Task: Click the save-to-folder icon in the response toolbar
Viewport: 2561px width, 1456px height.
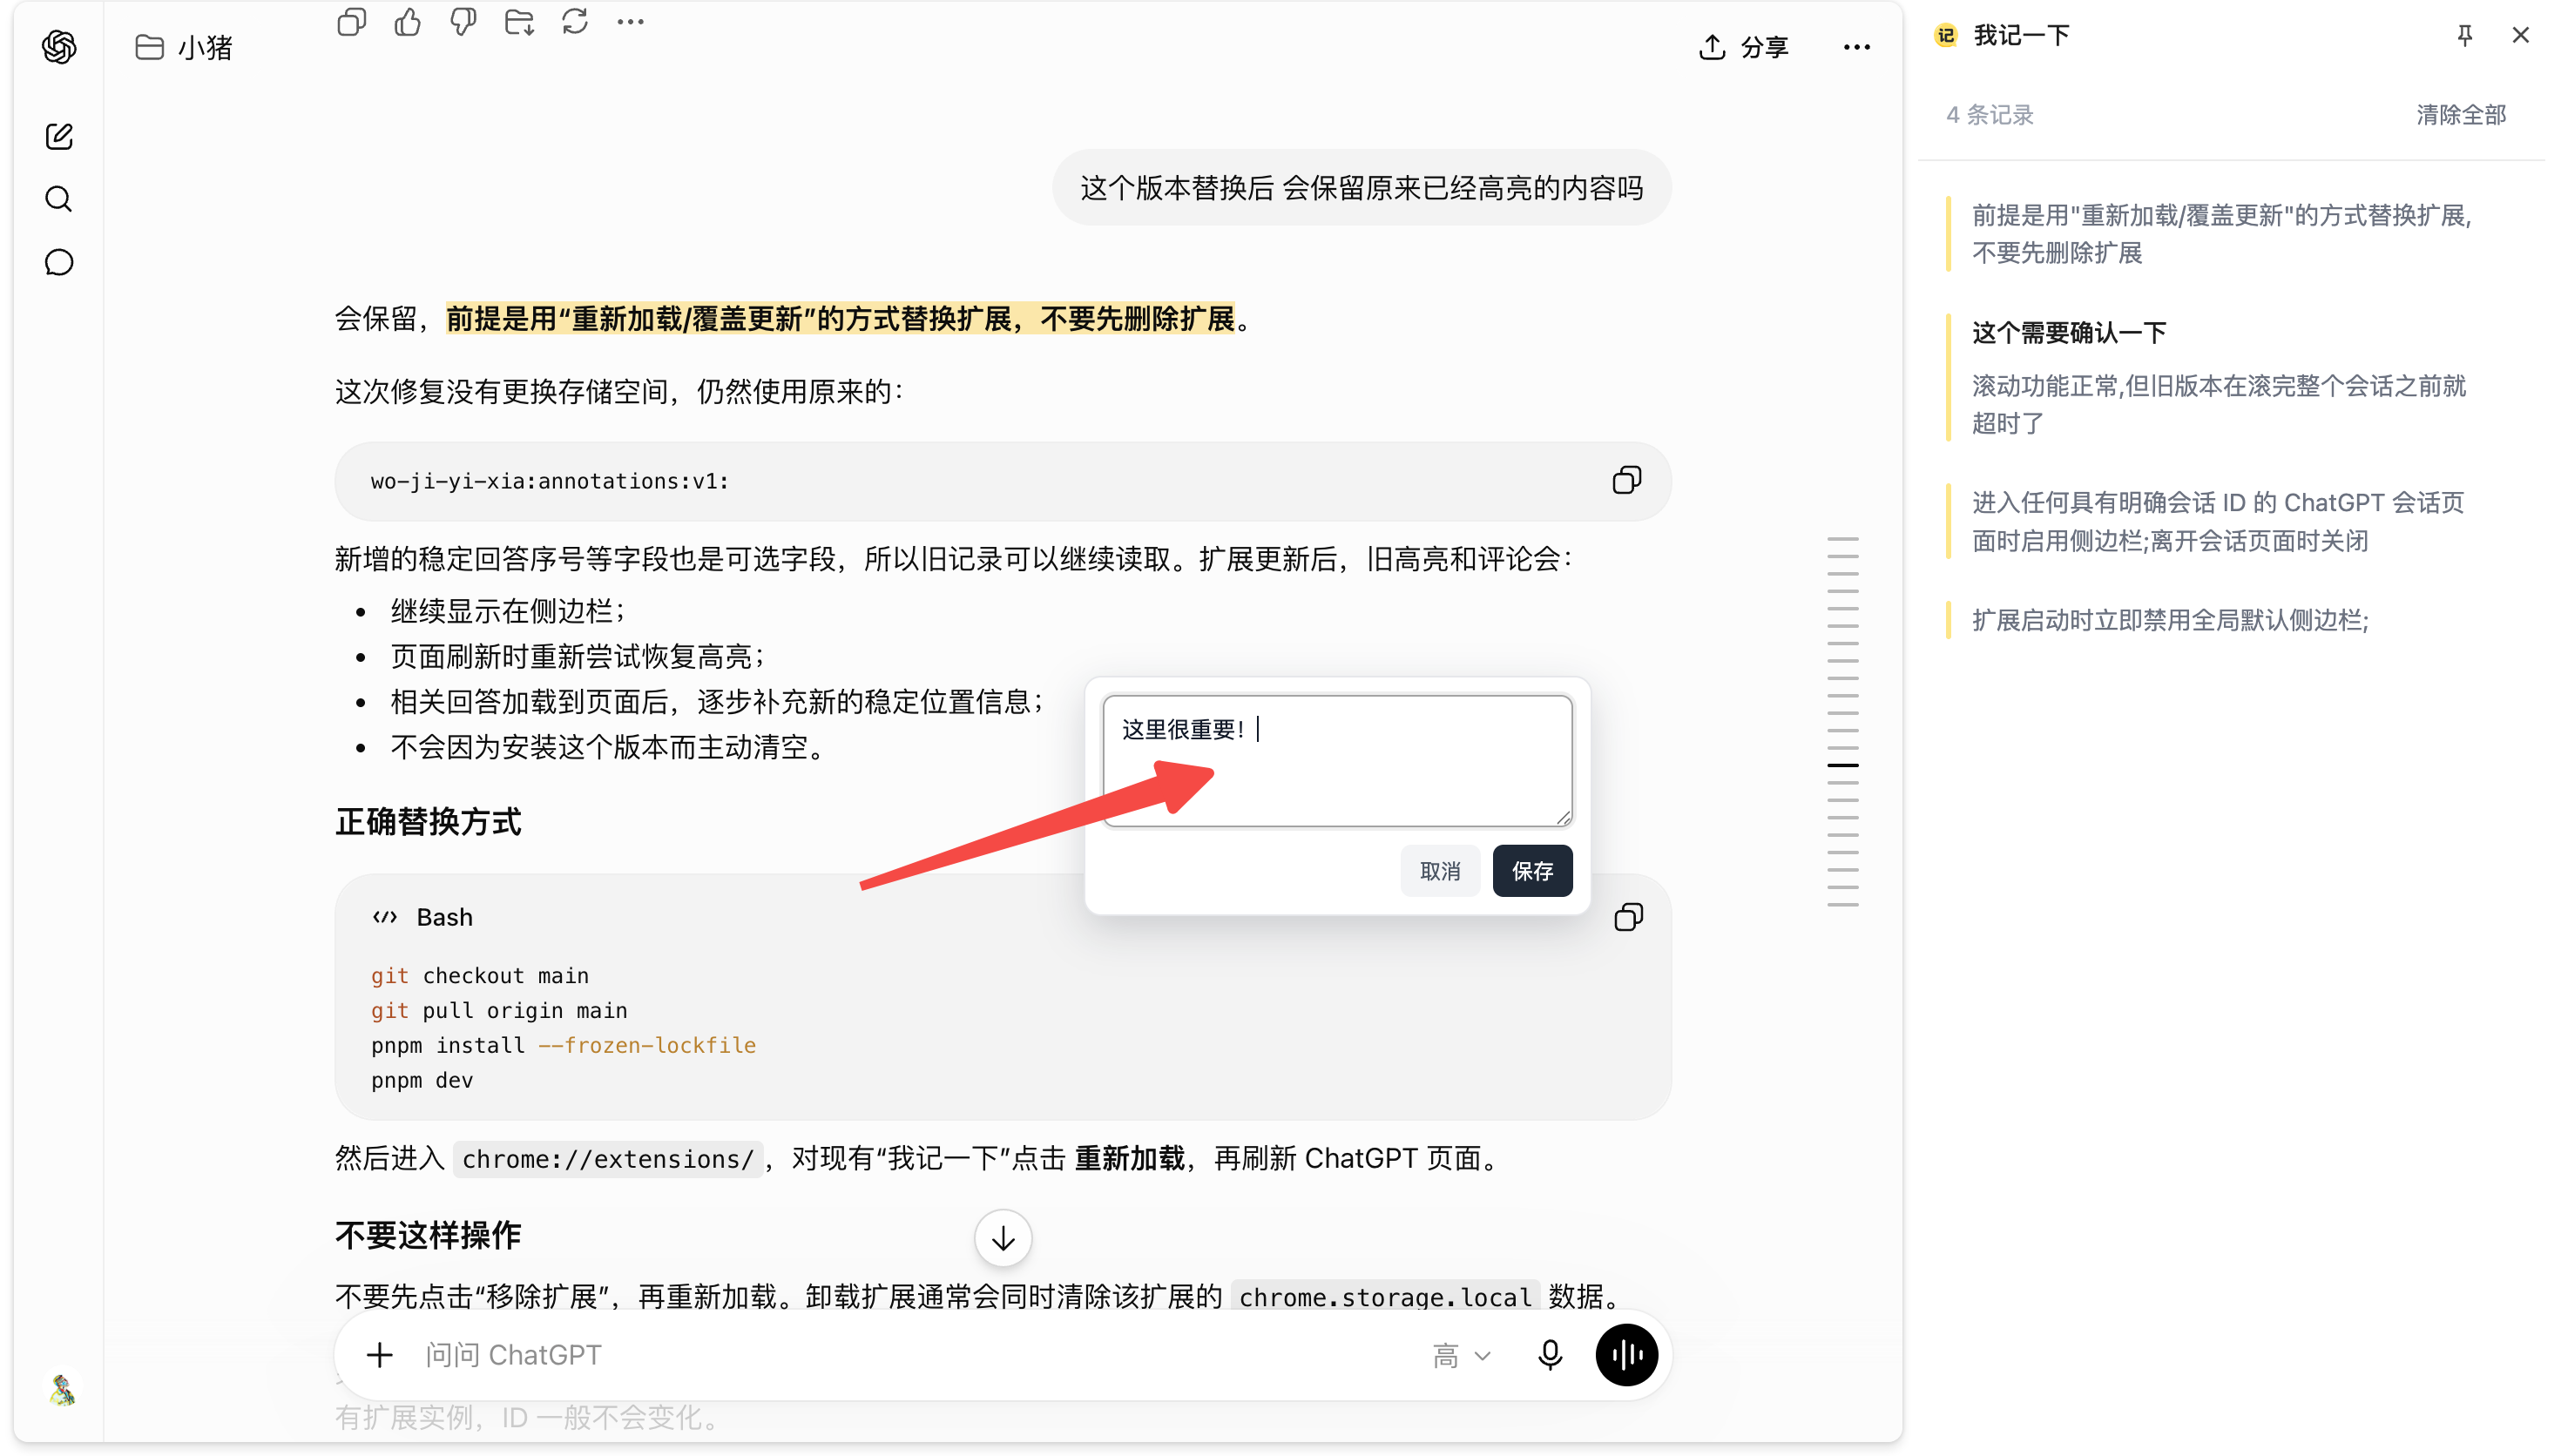Action: (519, 21)
